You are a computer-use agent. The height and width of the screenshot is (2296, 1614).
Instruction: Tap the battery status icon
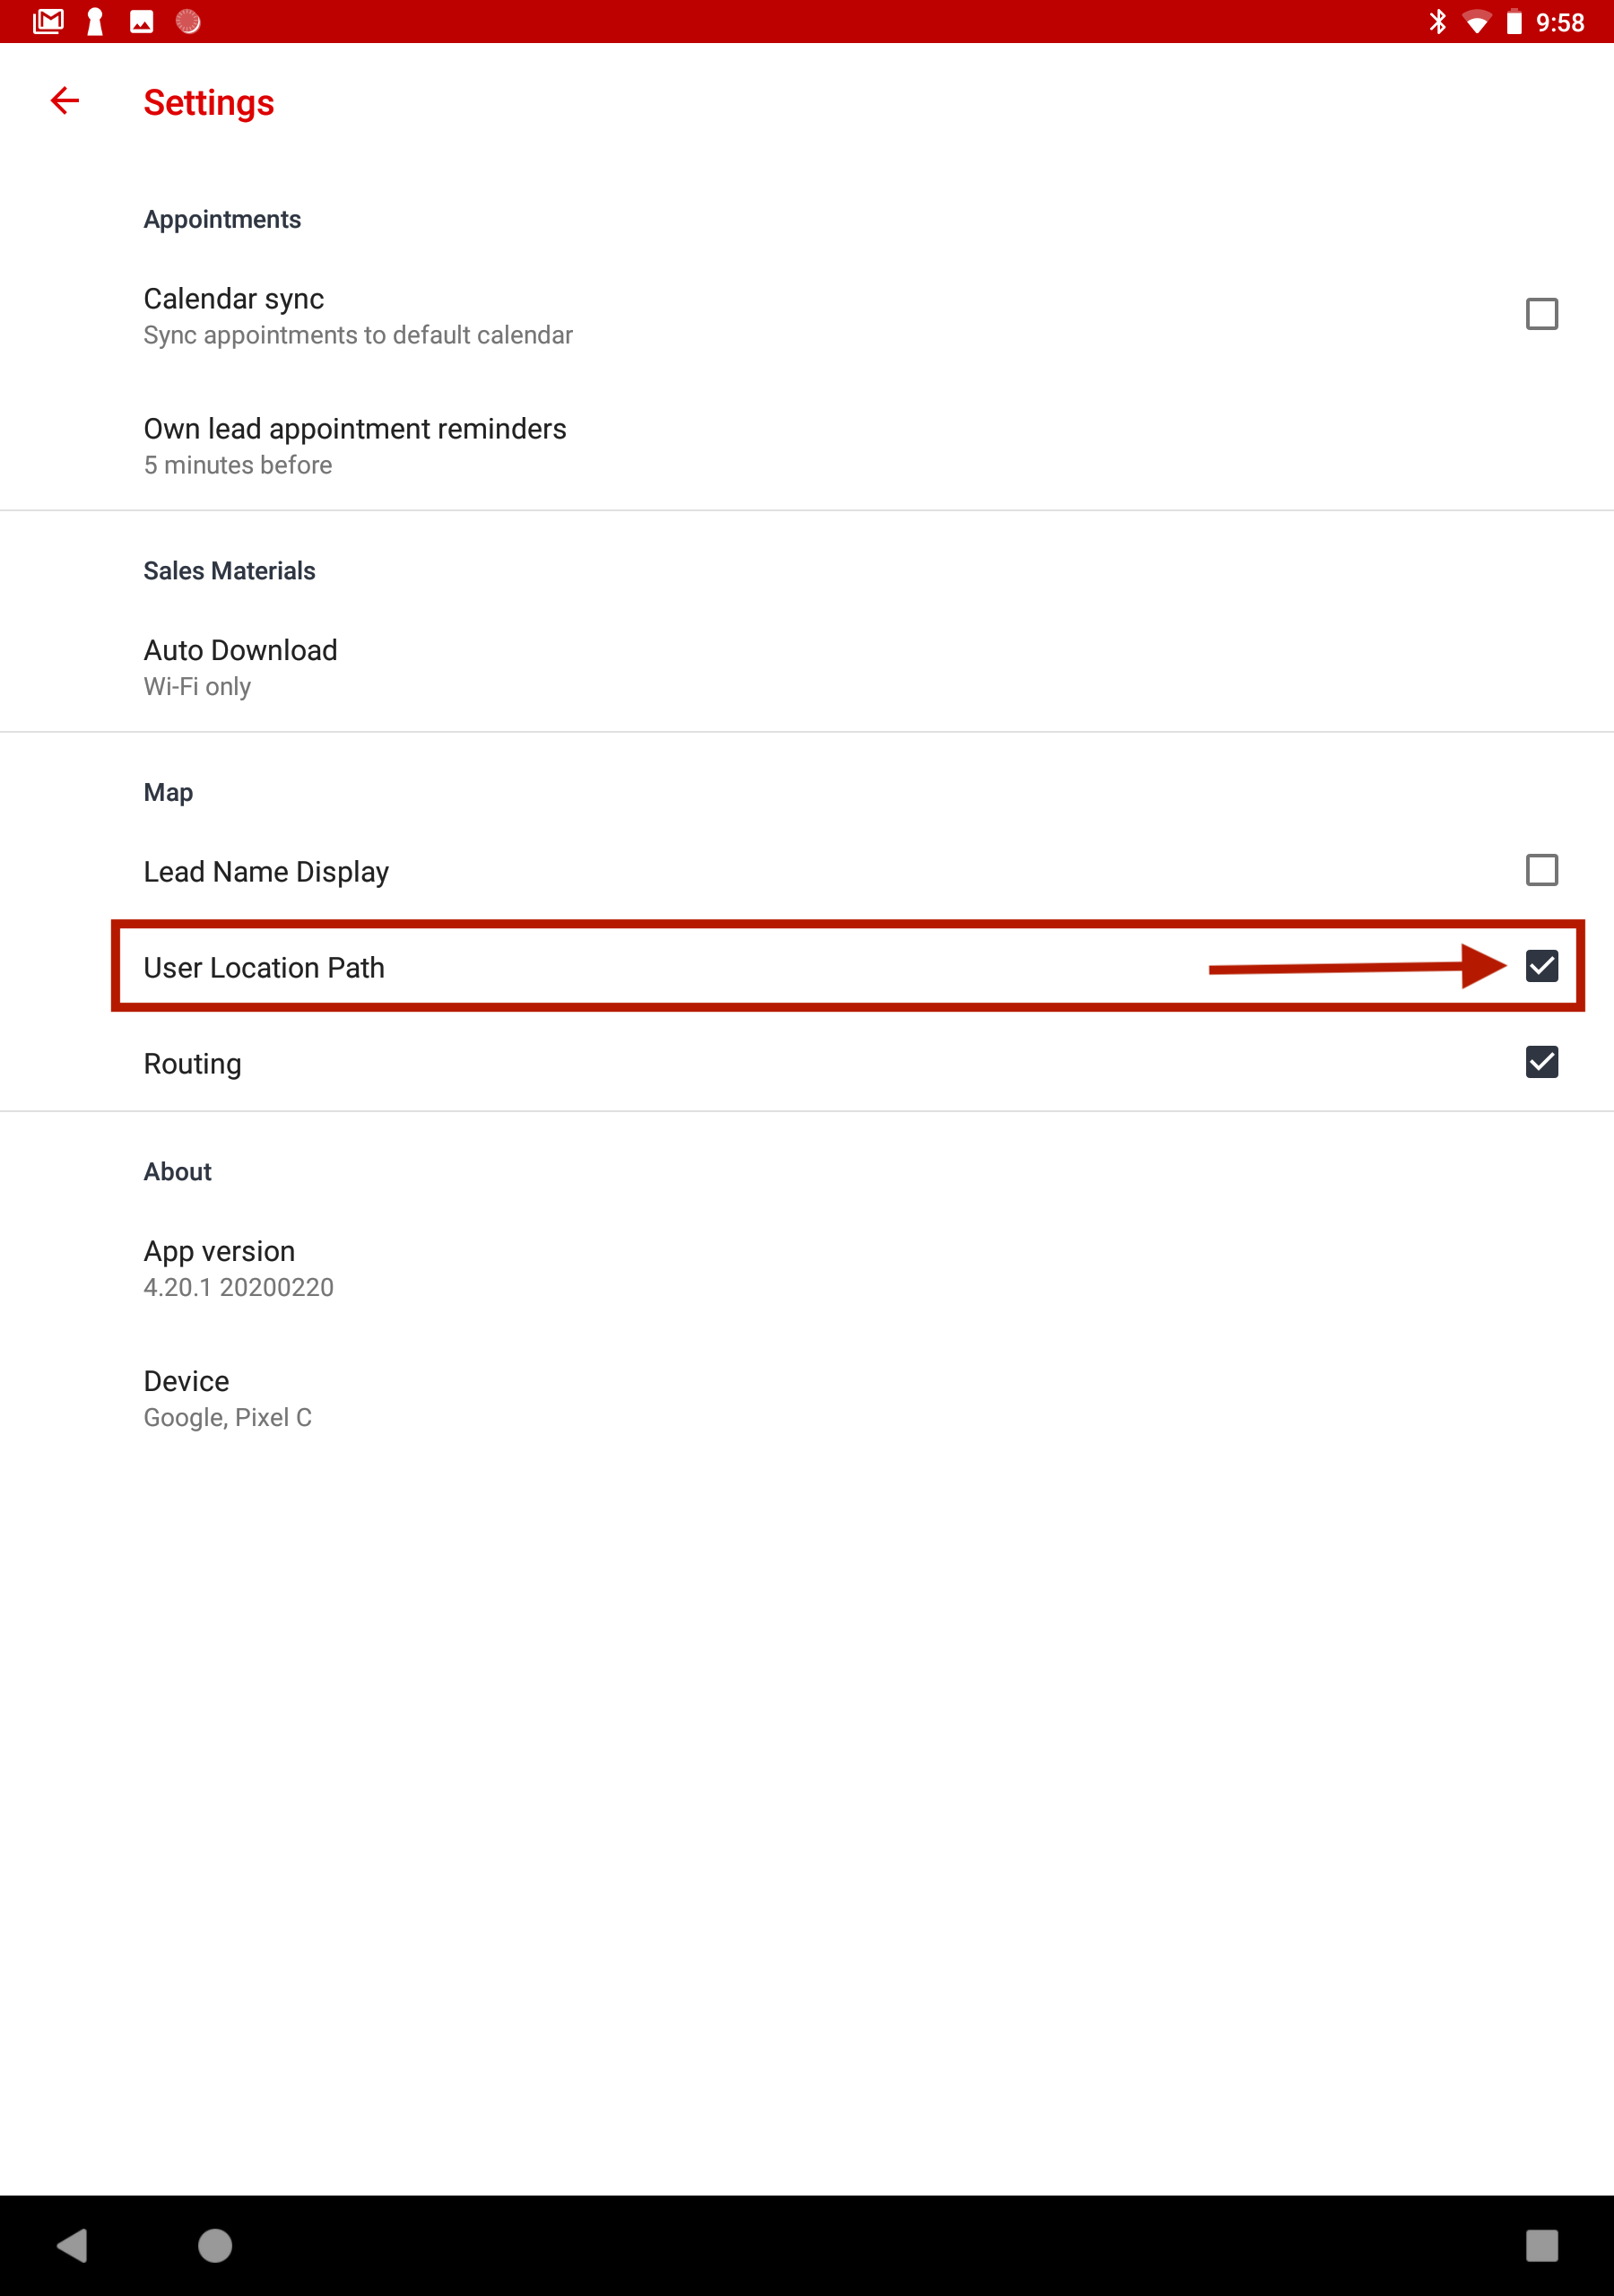click(x=1514, y=21)
